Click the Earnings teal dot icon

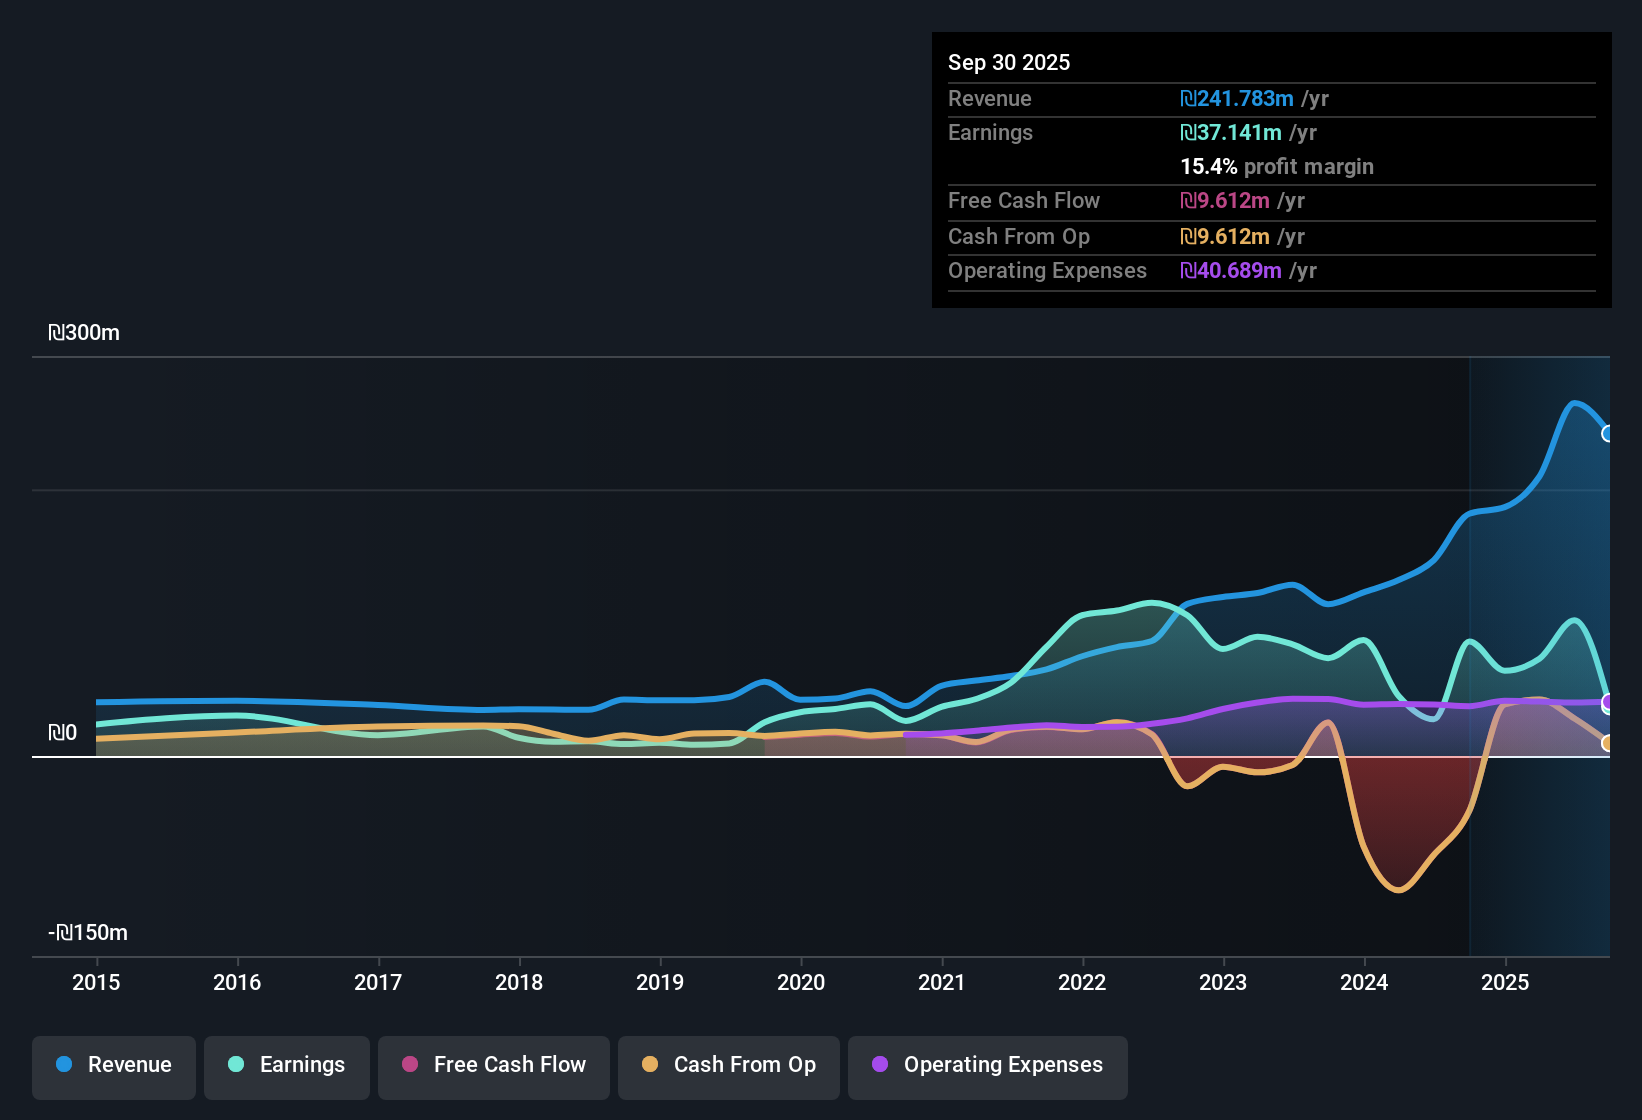pos(236,1065)
